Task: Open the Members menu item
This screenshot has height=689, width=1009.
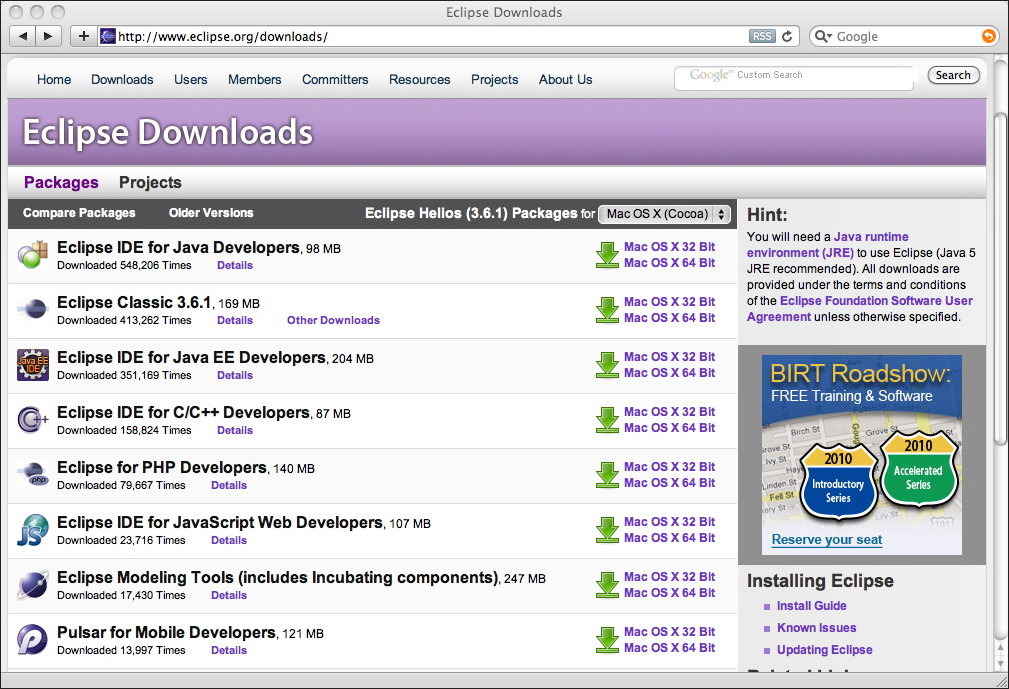Action: point(255,79)
